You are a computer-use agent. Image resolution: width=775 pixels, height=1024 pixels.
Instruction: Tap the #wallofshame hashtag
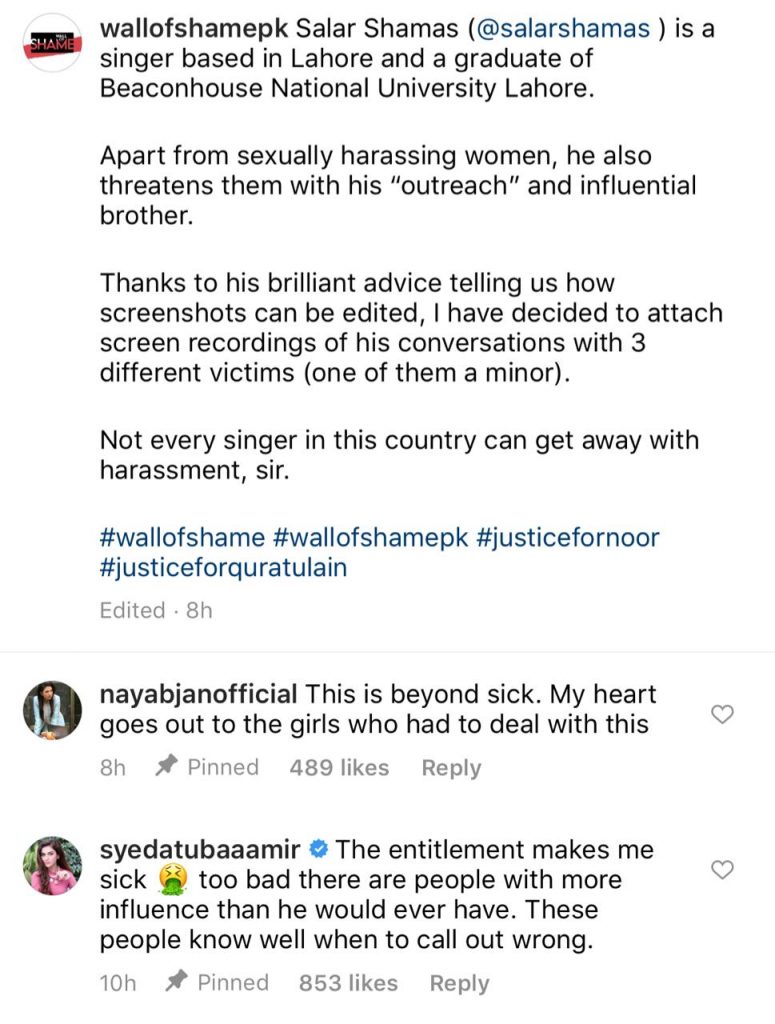pyautogui.click(x=182, y=537)
